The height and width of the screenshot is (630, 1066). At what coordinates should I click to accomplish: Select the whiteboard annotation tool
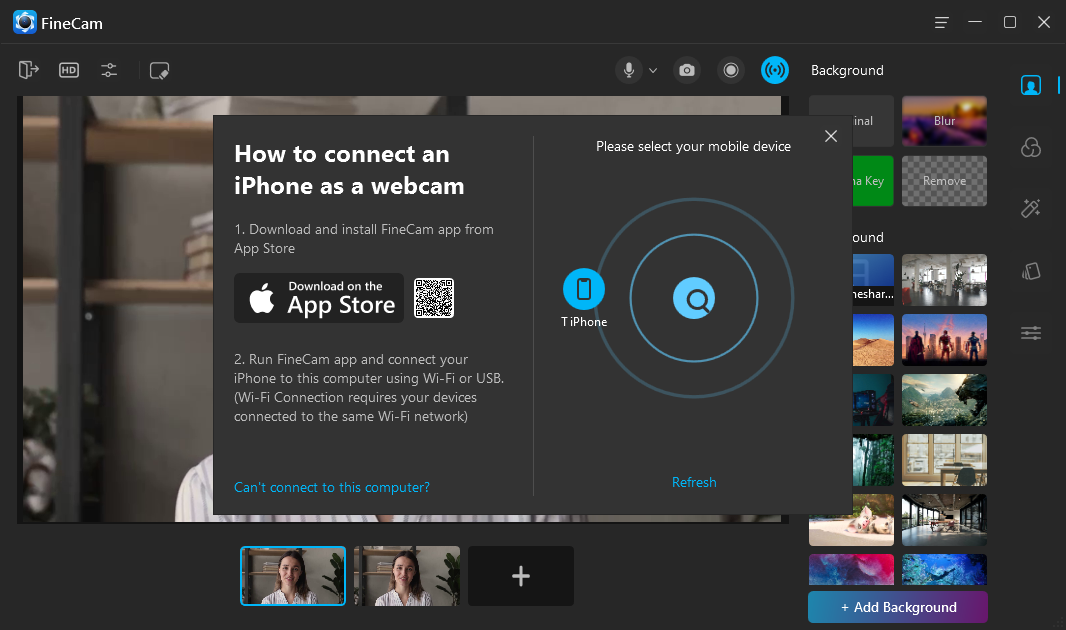point(159,71)
